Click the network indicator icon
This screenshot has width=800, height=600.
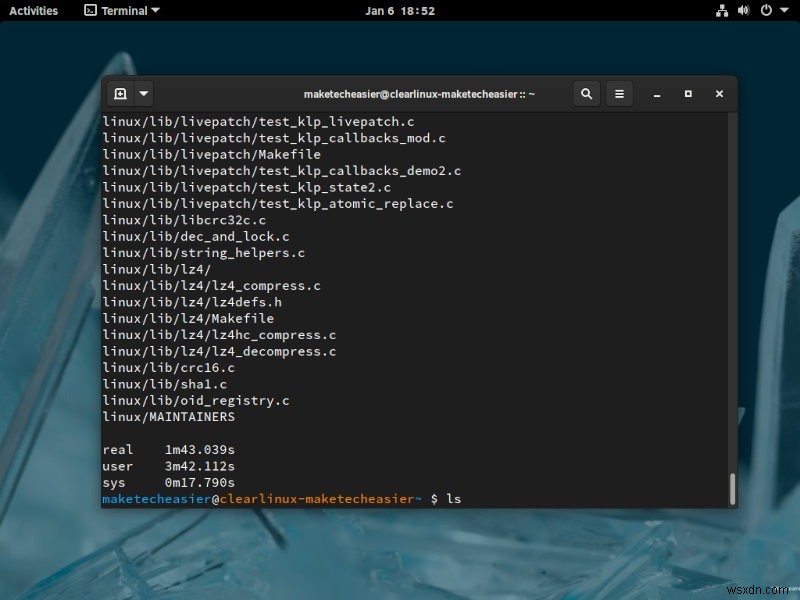pos(722,10)
